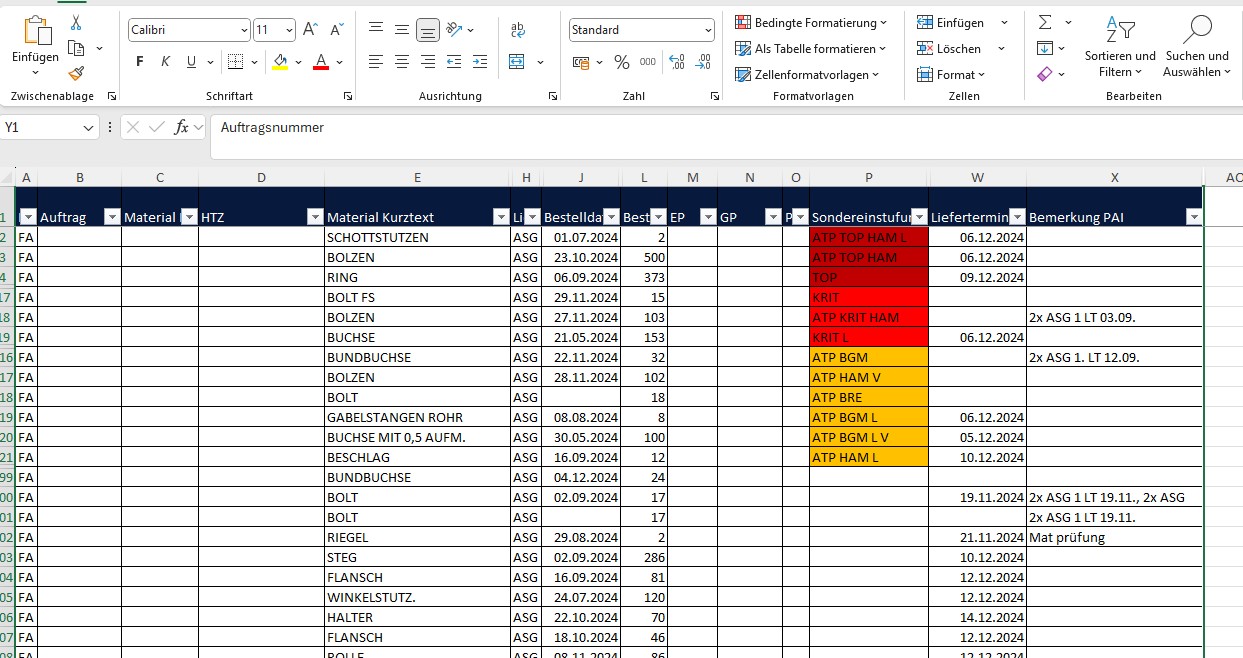The width and height of the screenshot is (1243, 658).
Task: Open Sortieren und Filtern menu
Action: 1120,46
